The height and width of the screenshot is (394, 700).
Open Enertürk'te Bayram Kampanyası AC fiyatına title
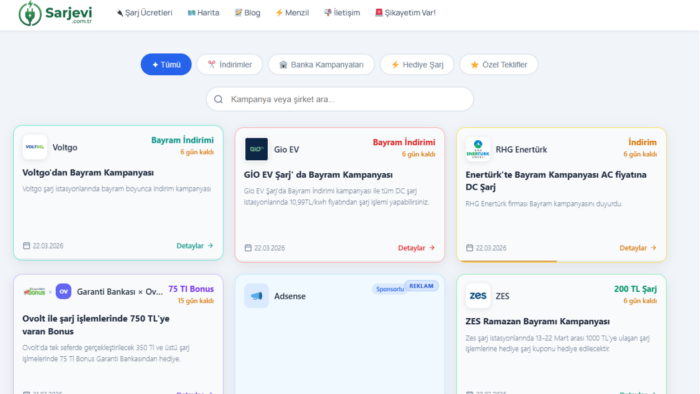point(556,181)
